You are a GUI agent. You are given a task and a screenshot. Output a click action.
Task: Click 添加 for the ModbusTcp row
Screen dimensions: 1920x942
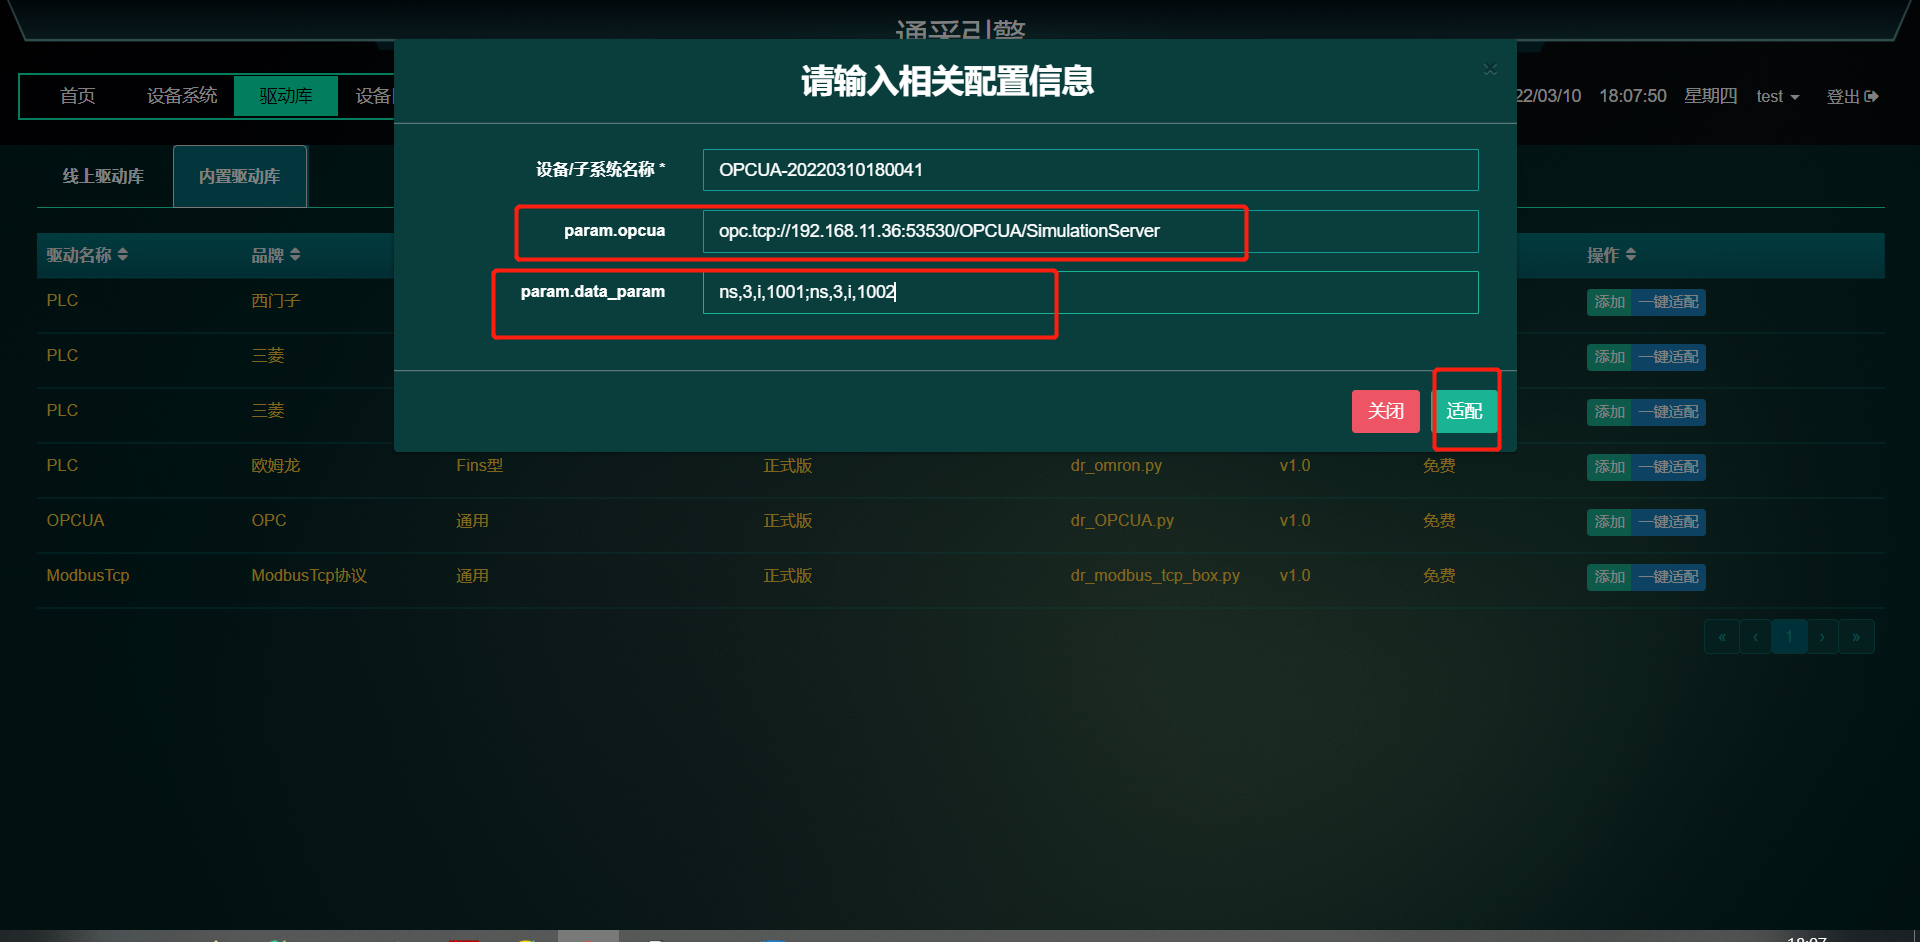[x=1609, y=577]
